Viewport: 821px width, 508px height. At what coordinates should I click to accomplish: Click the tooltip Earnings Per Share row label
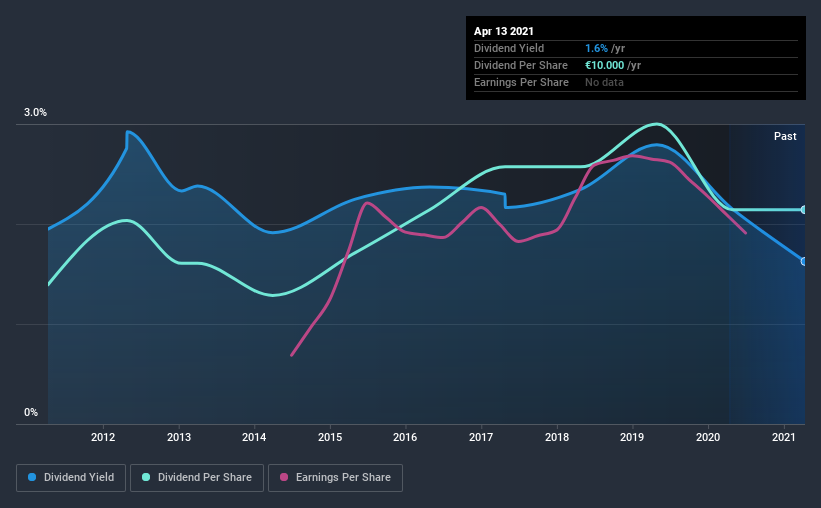[521, 82]
